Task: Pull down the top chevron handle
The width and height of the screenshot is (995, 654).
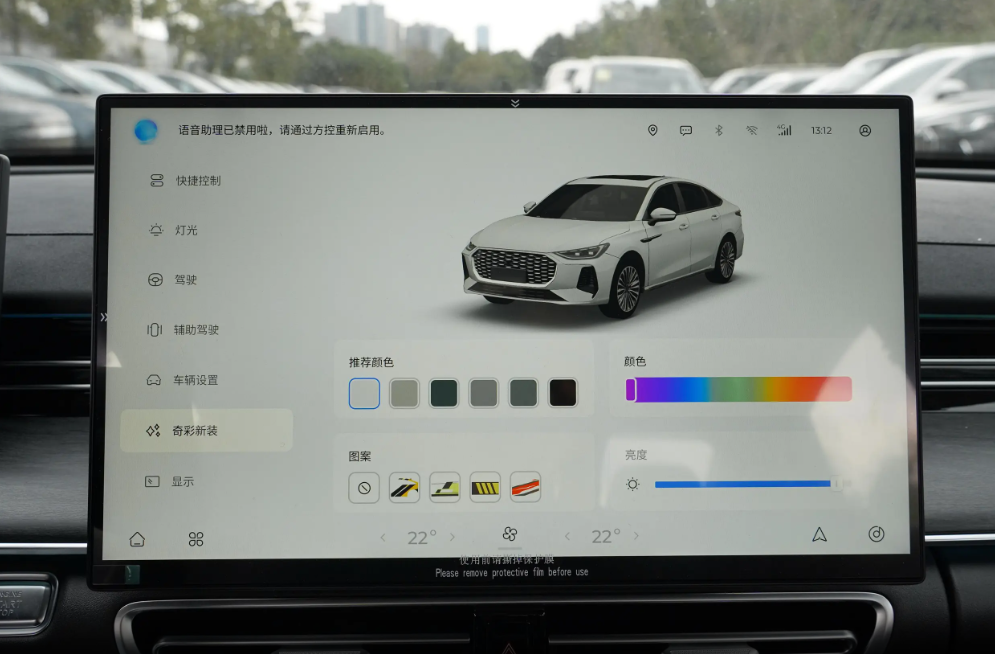Action: point(515,103)
